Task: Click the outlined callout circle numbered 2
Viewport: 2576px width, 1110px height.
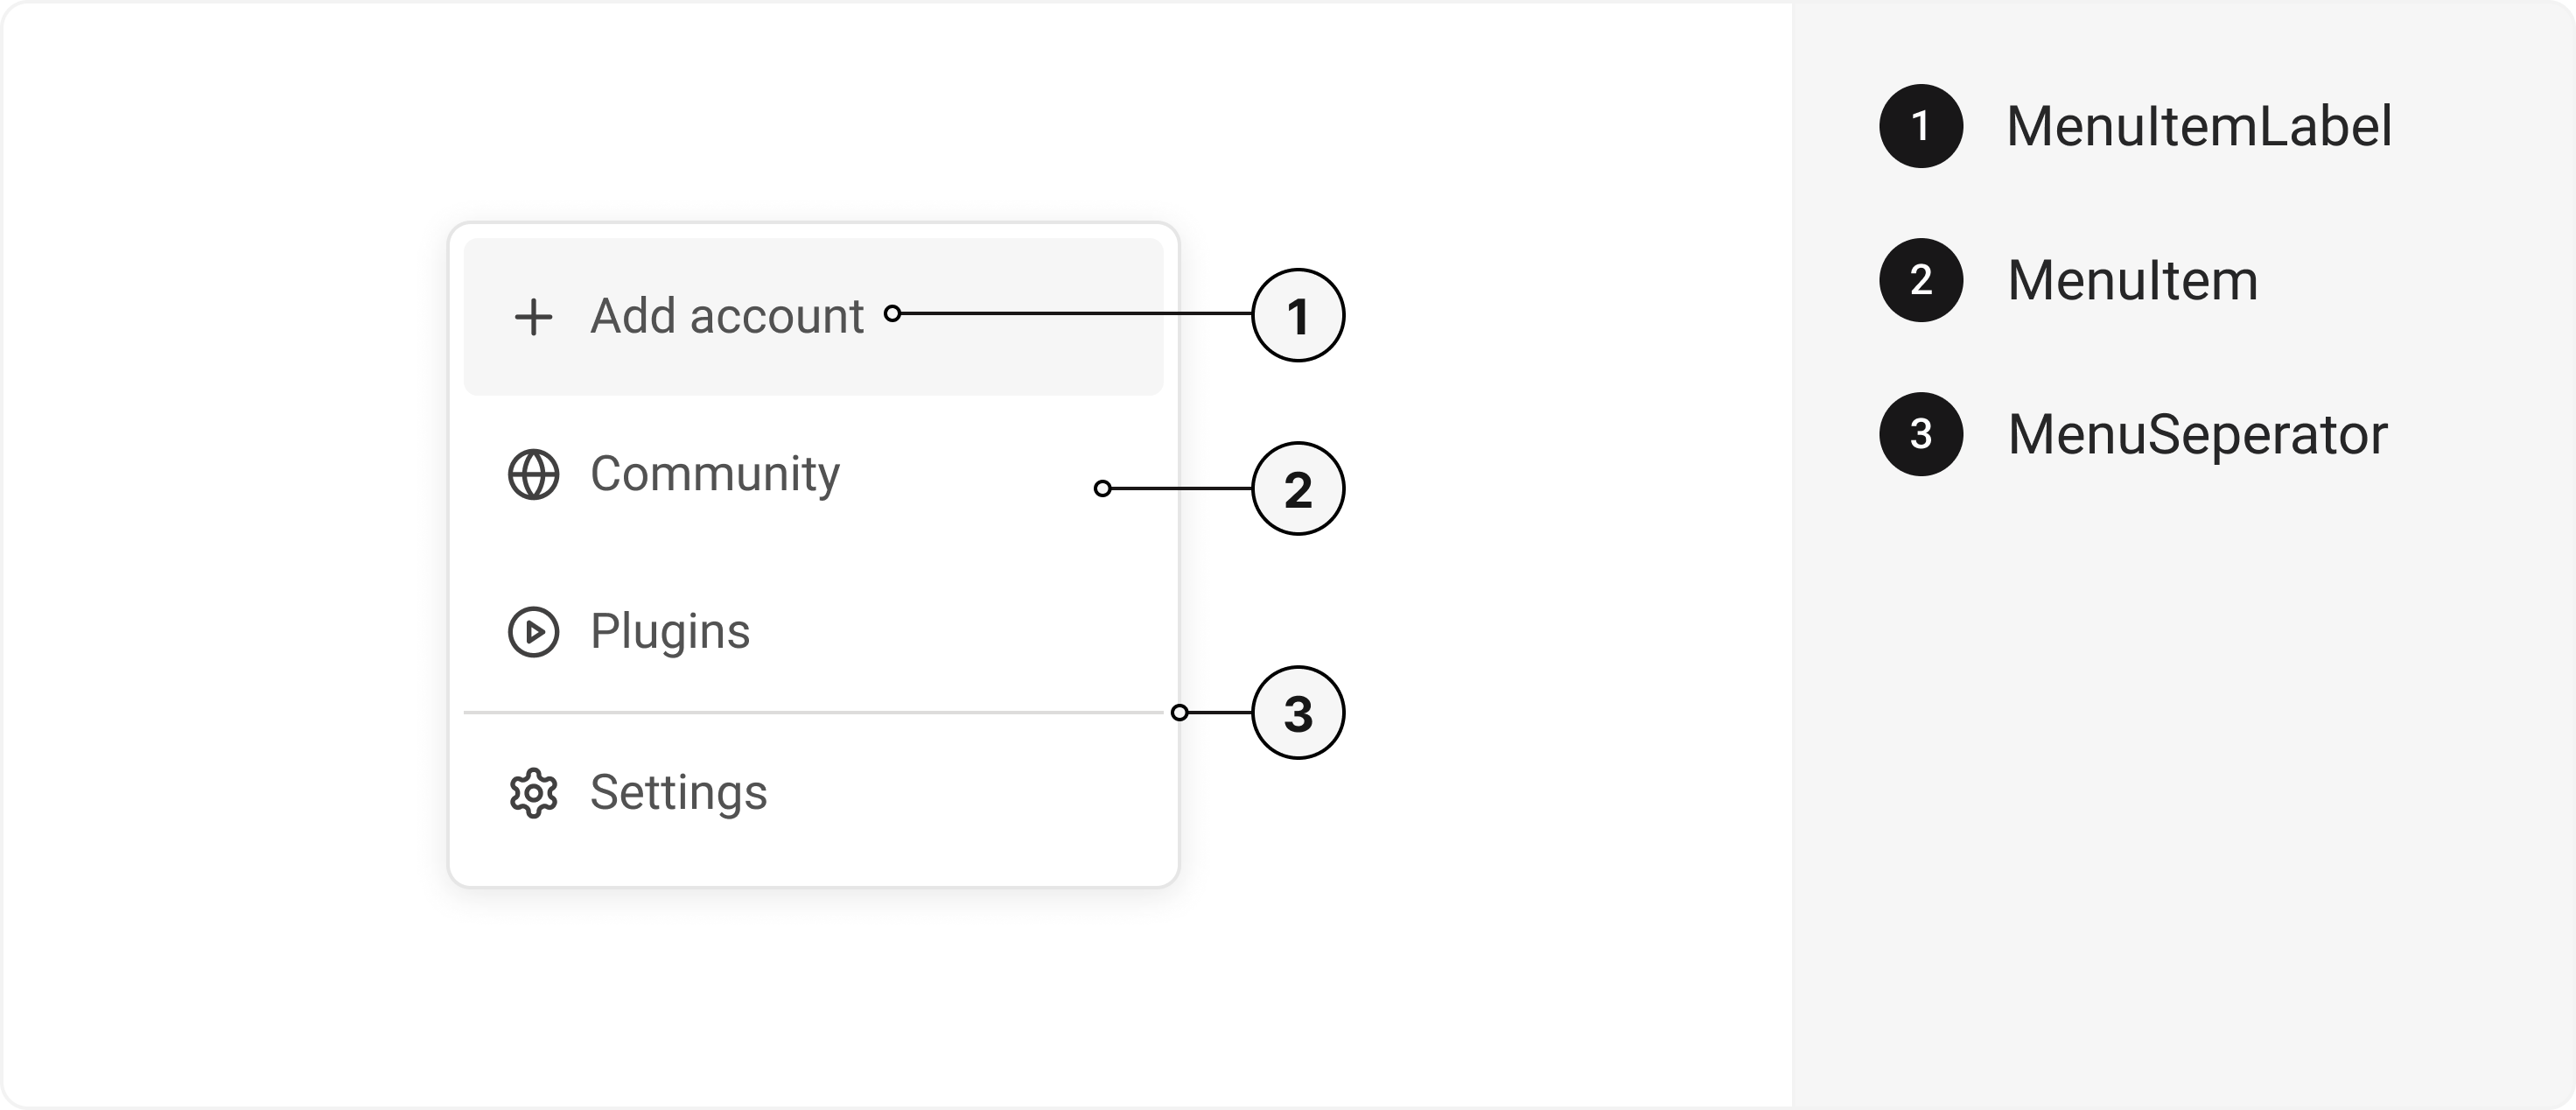Action: (x=1298, y=489)
